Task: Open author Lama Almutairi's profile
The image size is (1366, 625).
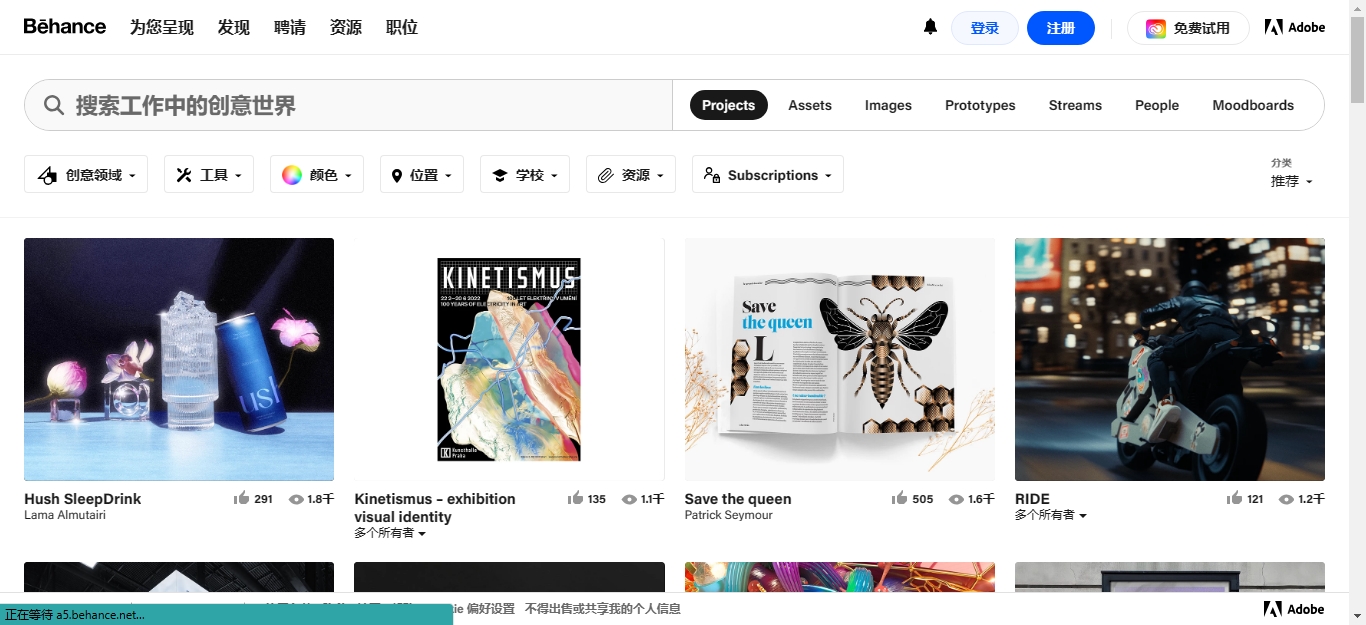Action: (65, 515)
